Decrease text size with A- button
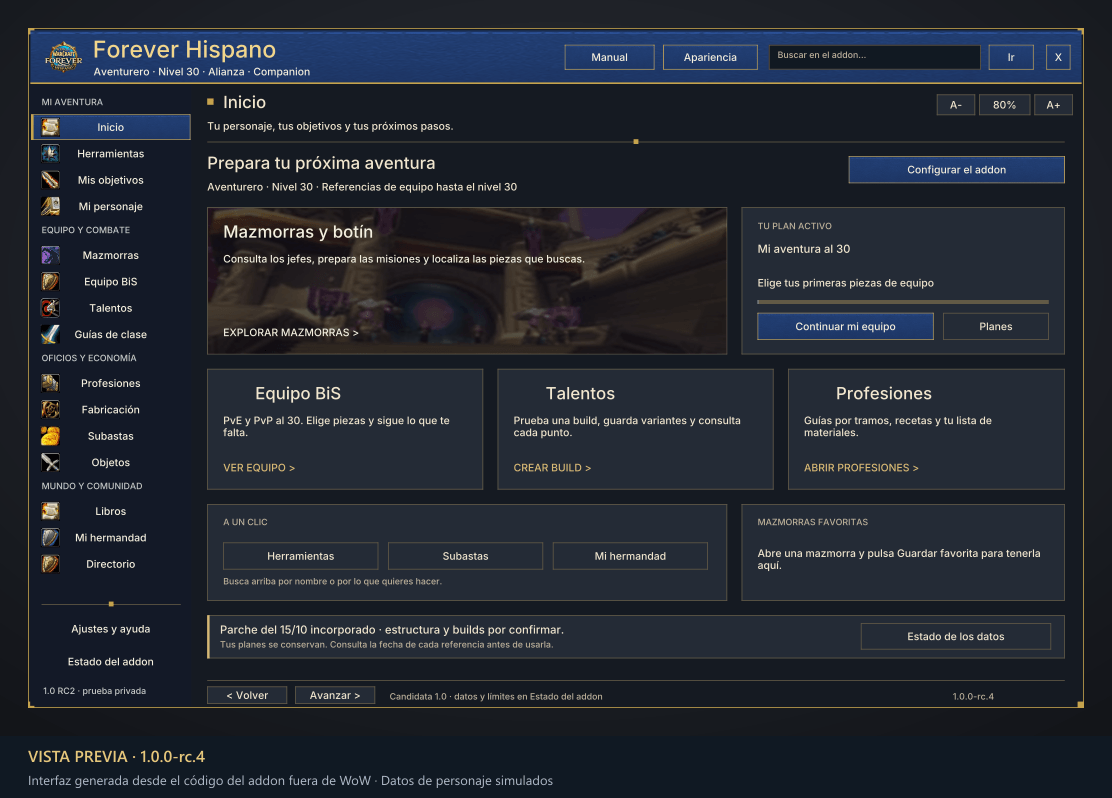 point(956,105)
